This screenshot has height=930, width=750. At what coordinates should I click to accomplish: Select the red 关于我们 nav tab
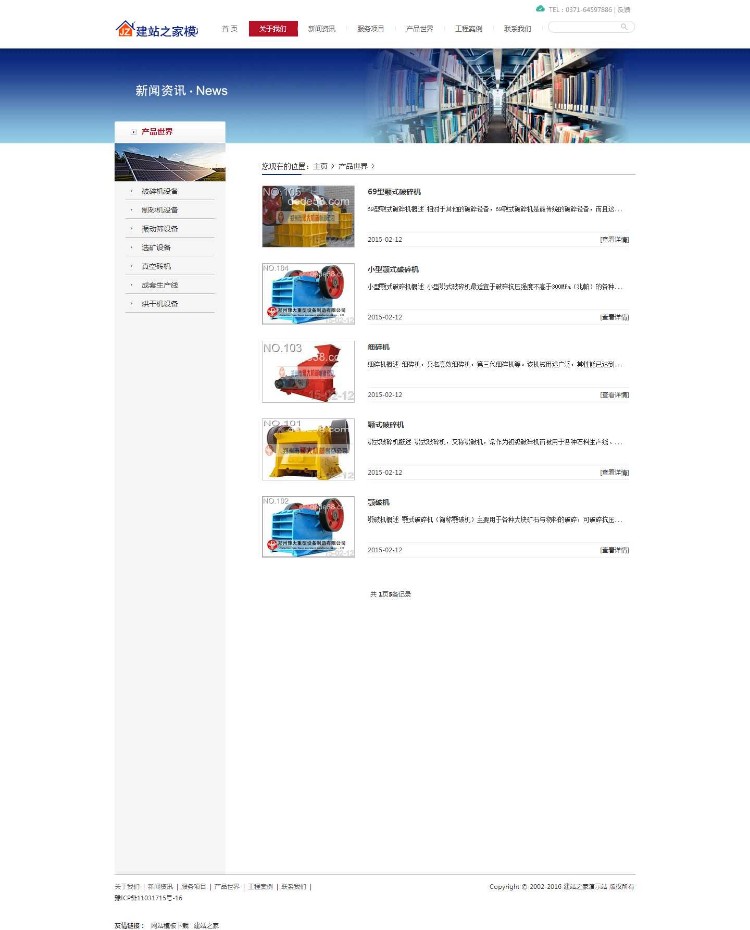pyautogui.click(x=273, y=28)
